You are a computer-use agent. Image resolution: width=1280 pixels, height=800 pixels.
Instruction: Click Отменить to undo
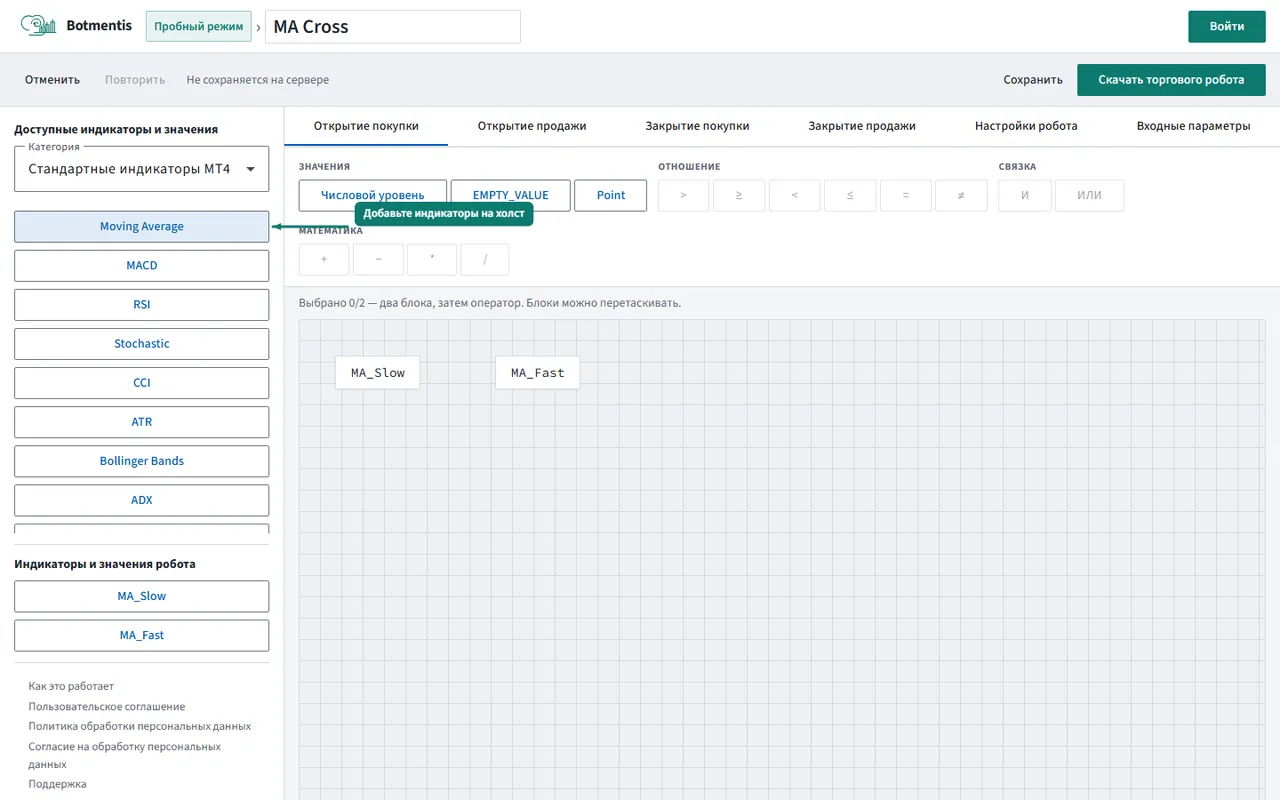click(x=52, y=80)
